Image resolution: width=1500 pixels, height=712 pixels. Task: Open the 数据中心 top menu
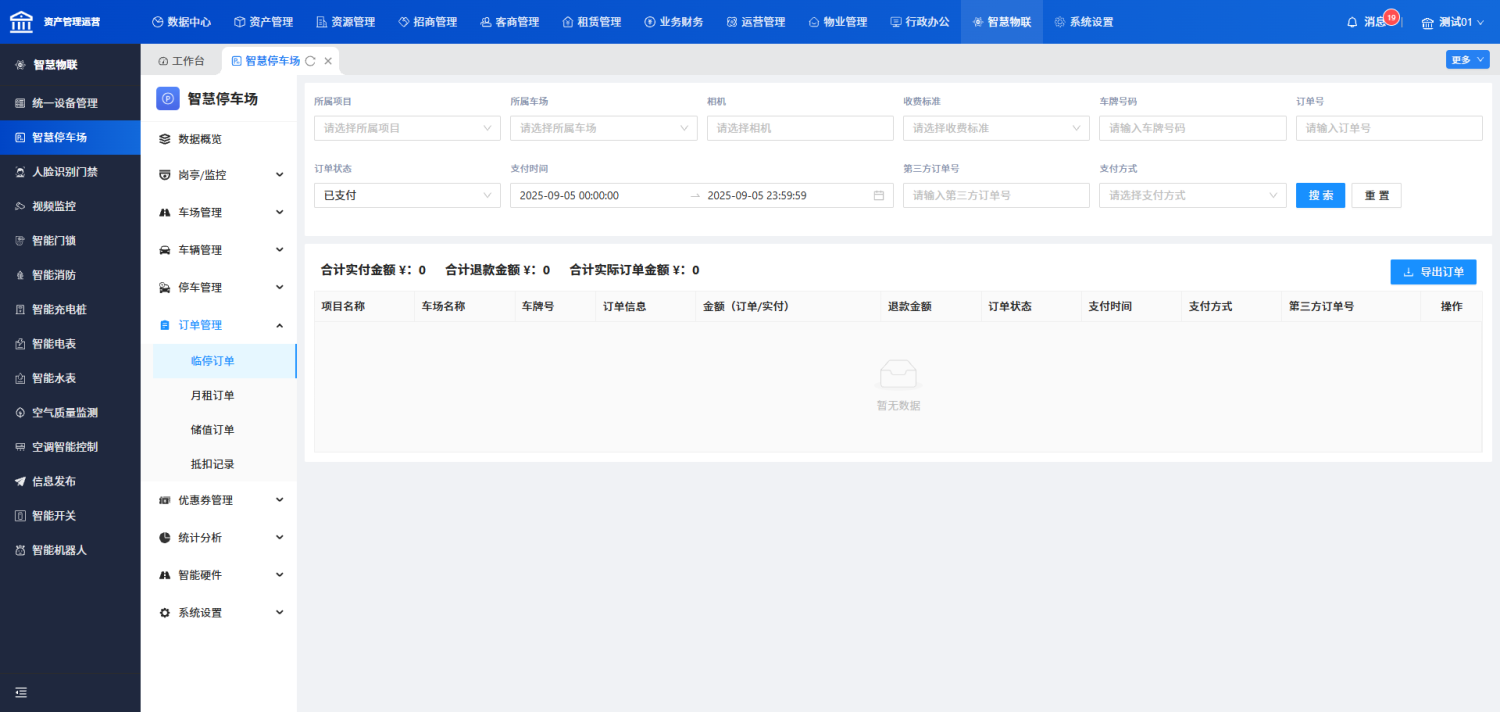pos(181,22)
